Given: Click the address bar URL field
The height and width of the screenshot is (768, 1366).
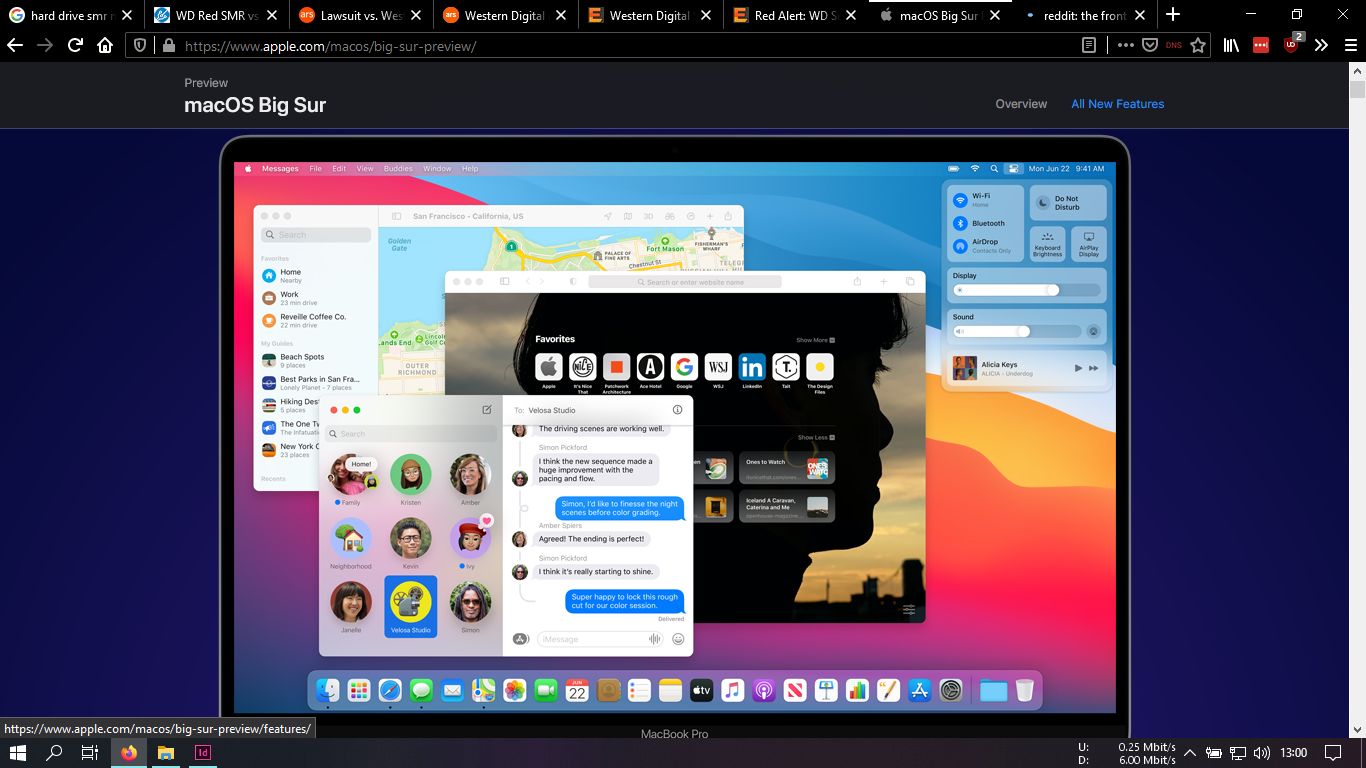Looking at the screenshot, I should (600, 45).
